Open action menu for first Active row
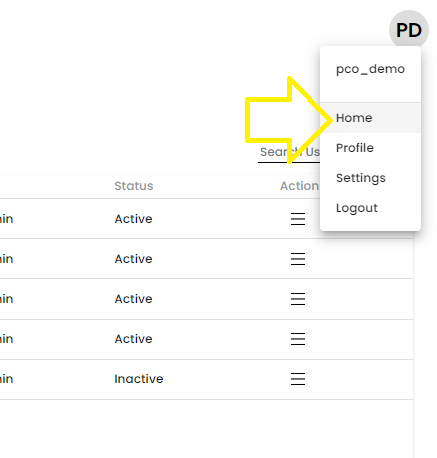437x458 pixels. pos(298,219)
